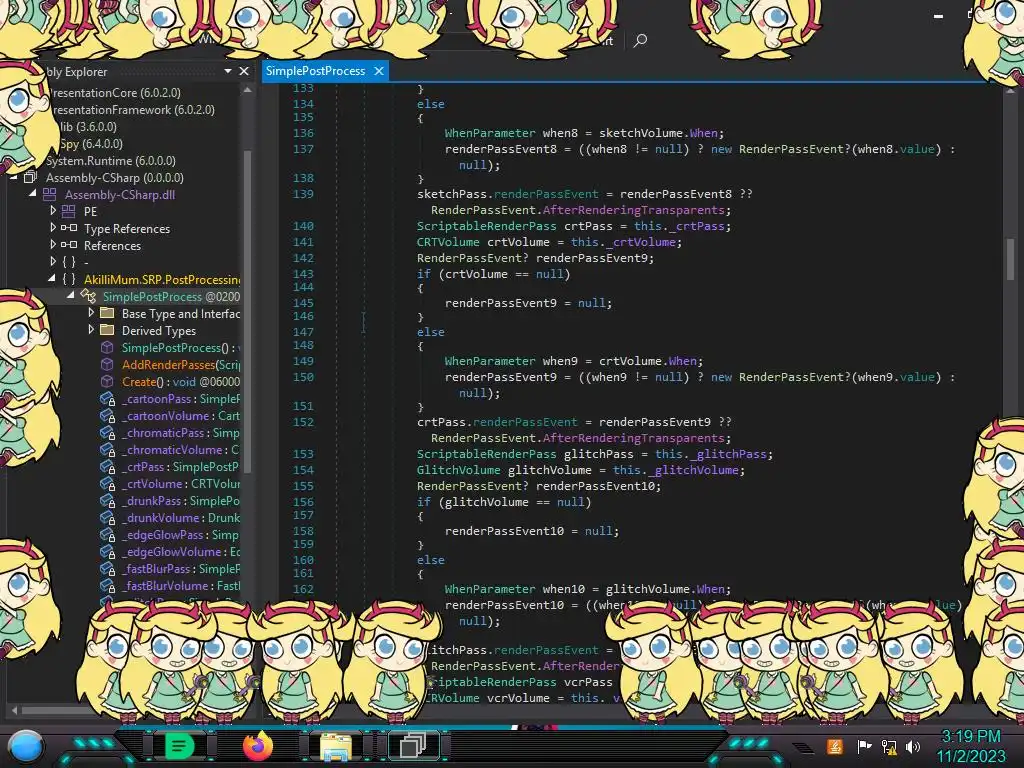
Task: Click horizontal scrollbar left arrow in explorer
Action: (14, 710)
